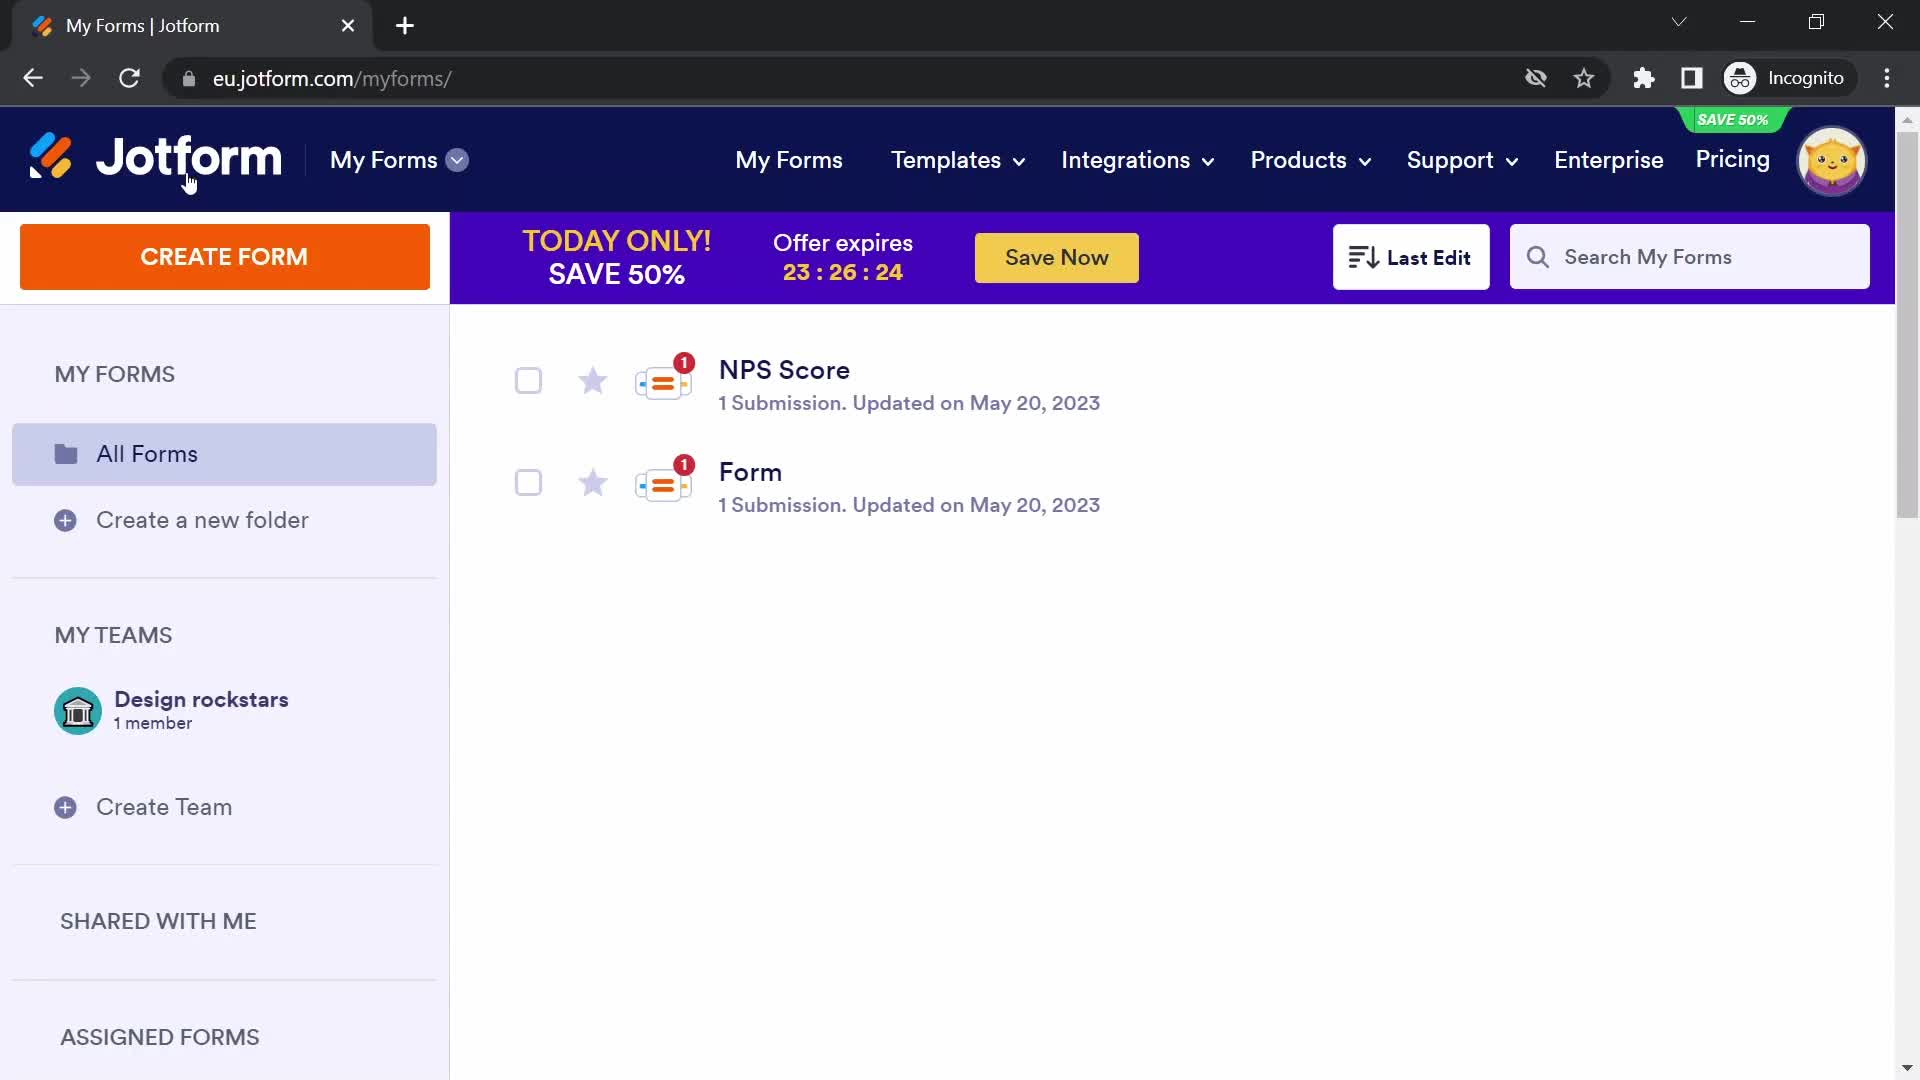Select the All Forms sidebar item
This screenshot has width=1920, height=1080.
pos(224,454)
